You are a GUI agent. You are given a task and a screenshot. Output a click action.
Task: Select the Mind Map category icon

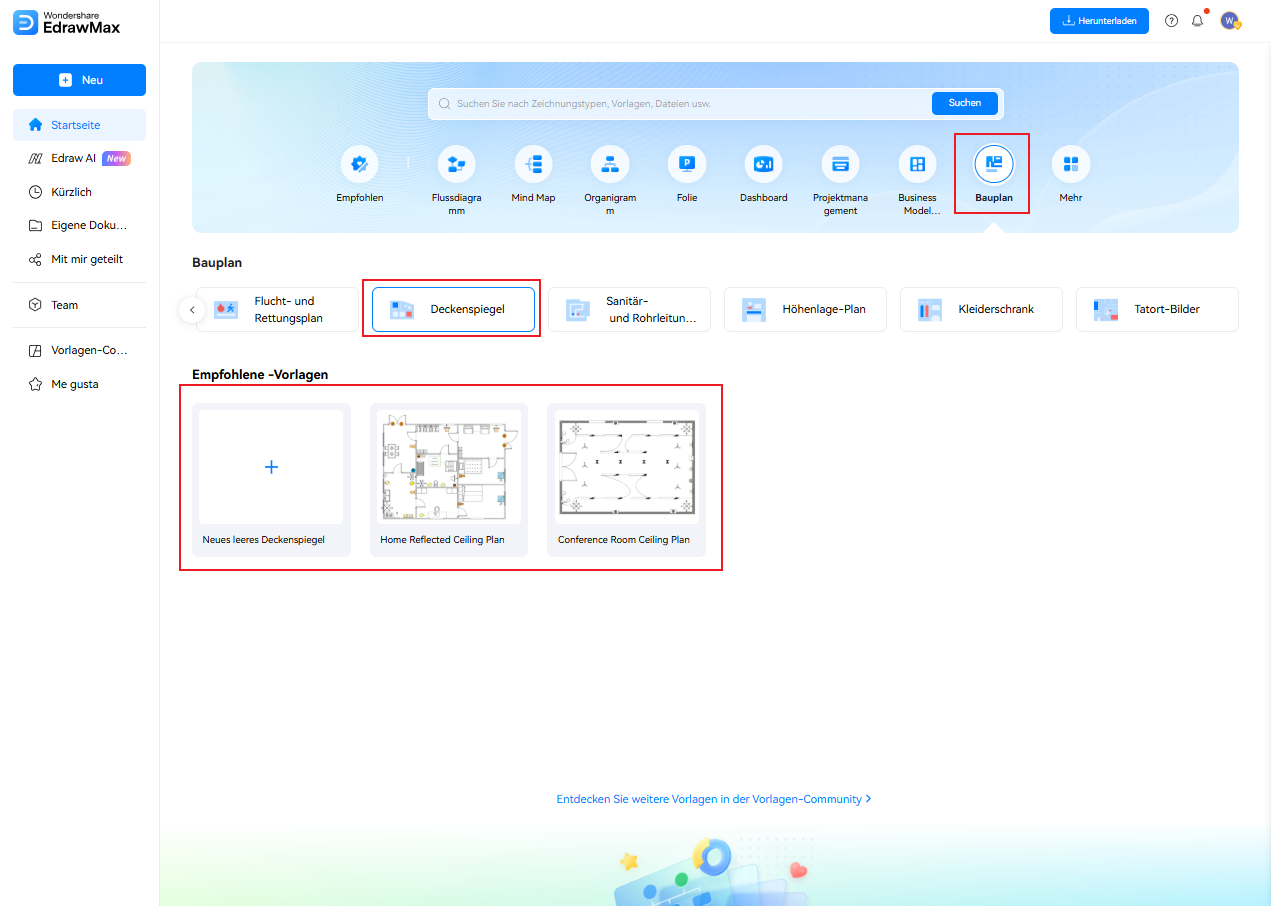(533, 164)
